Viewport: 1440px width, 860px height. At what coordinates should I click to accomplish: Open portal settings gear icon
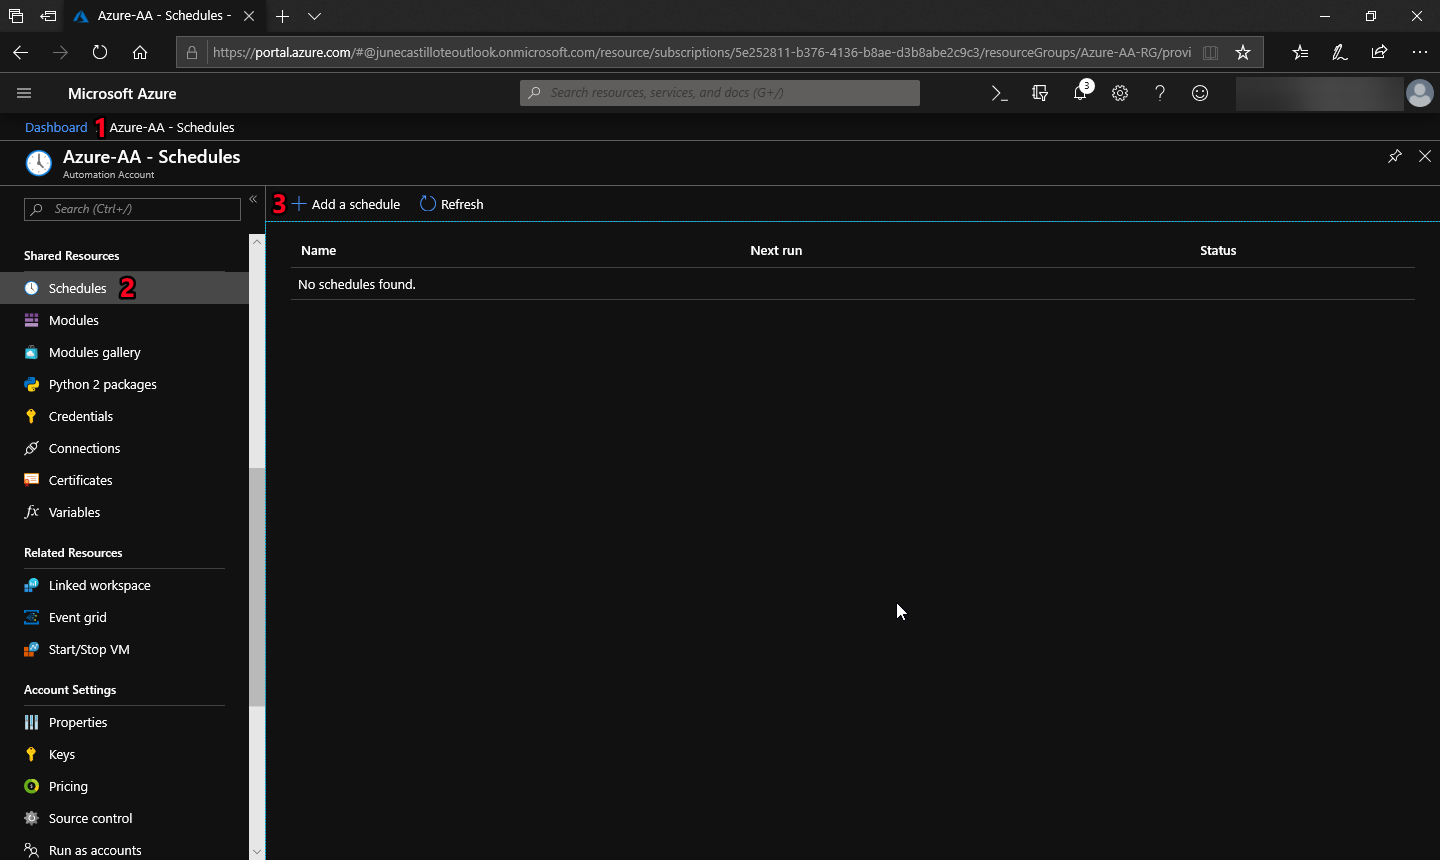[x=1120, y=93]
